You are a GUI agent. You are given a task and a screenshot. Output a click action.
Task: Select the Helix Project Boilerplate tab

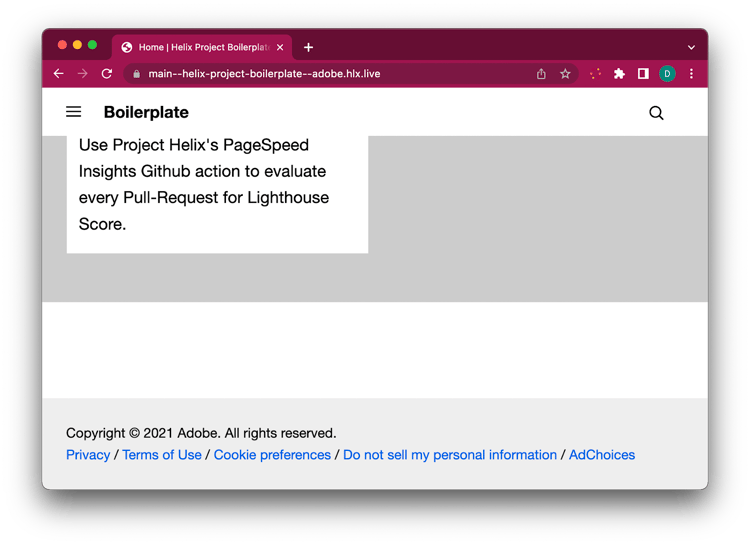coord(195,47)
